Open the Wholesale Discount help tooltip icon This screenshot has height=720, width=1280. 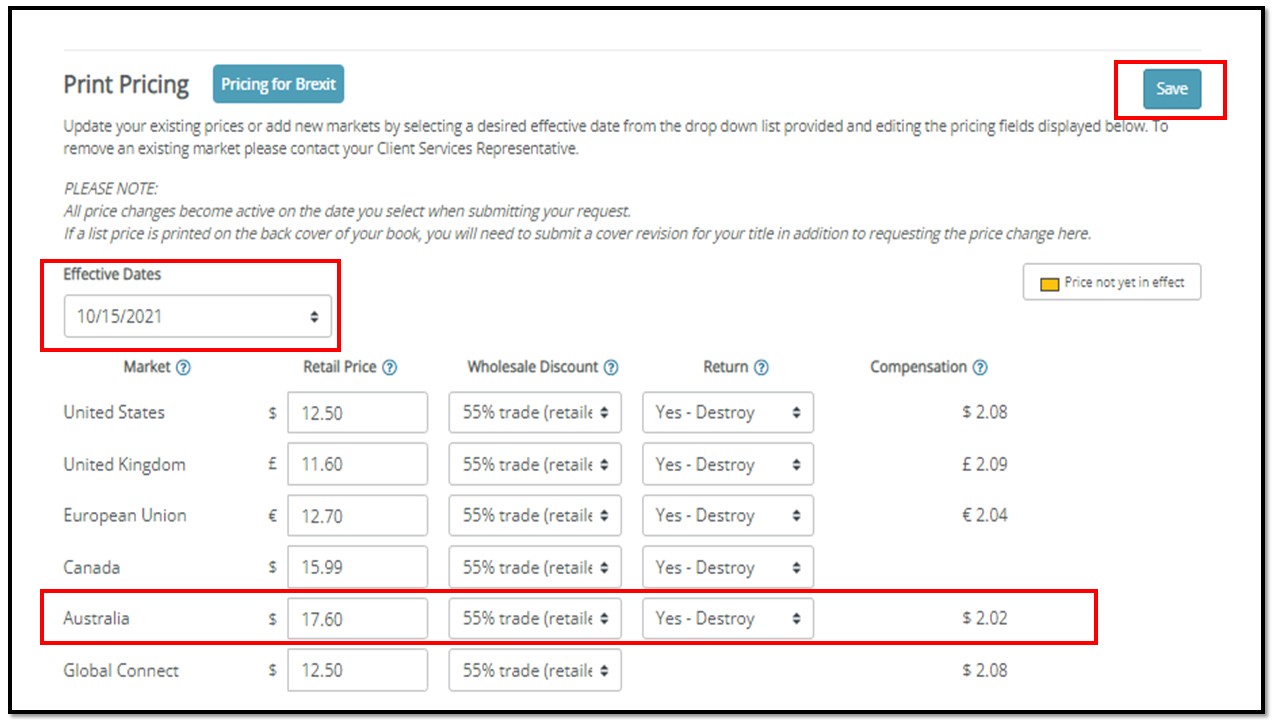pos(611,368)
